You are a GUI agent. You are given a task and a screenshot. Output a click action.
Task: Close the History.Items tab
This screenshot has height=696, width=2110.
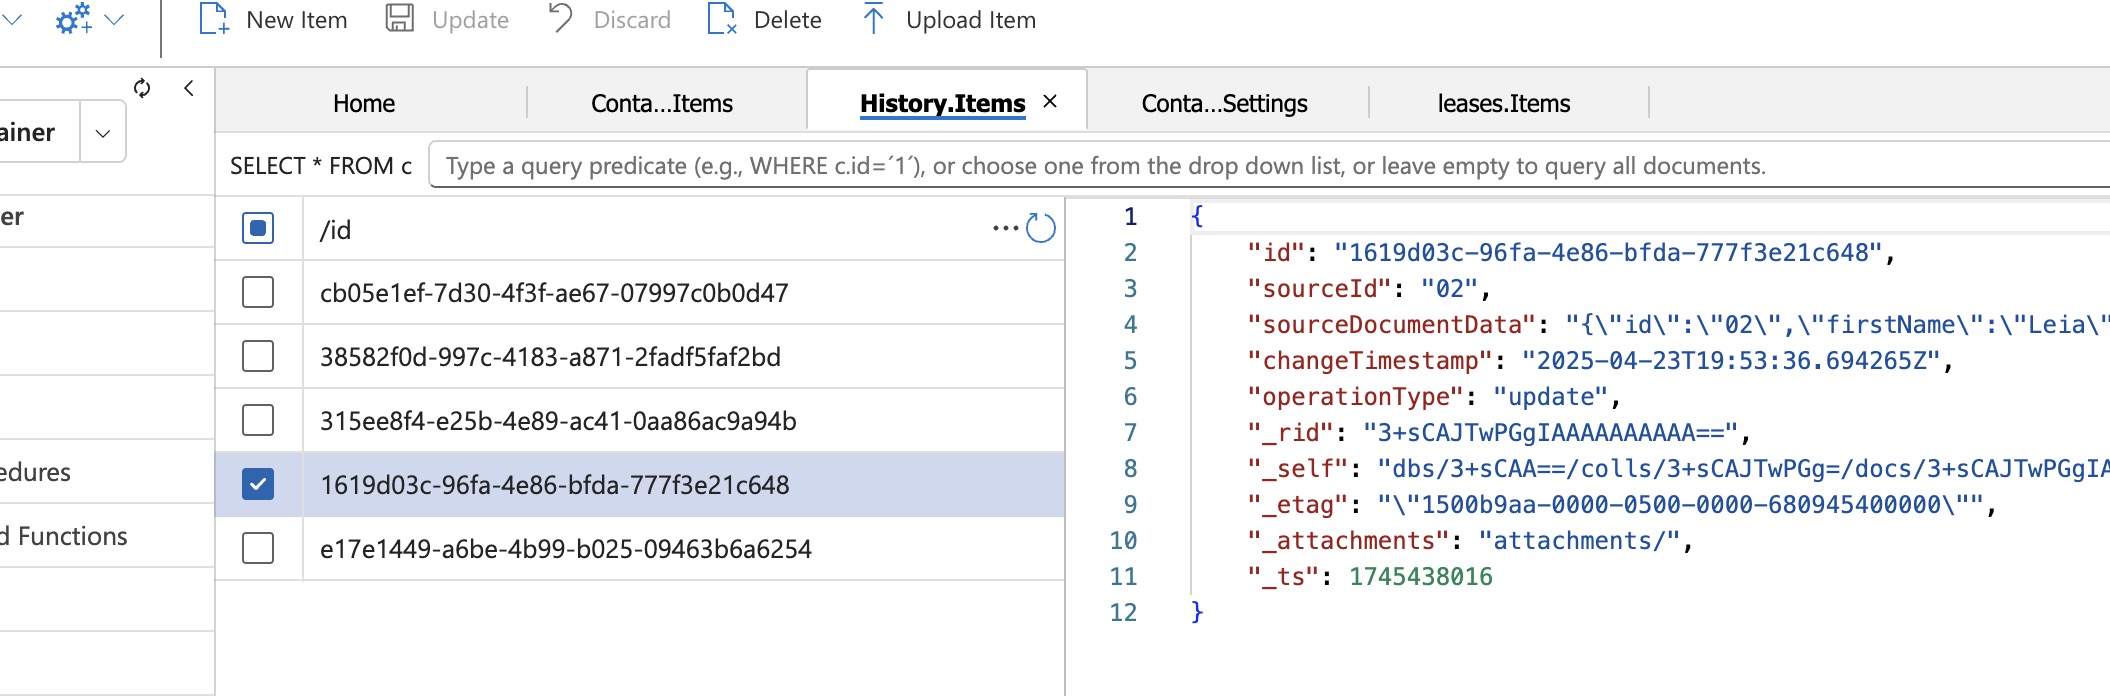point(1050,101)
